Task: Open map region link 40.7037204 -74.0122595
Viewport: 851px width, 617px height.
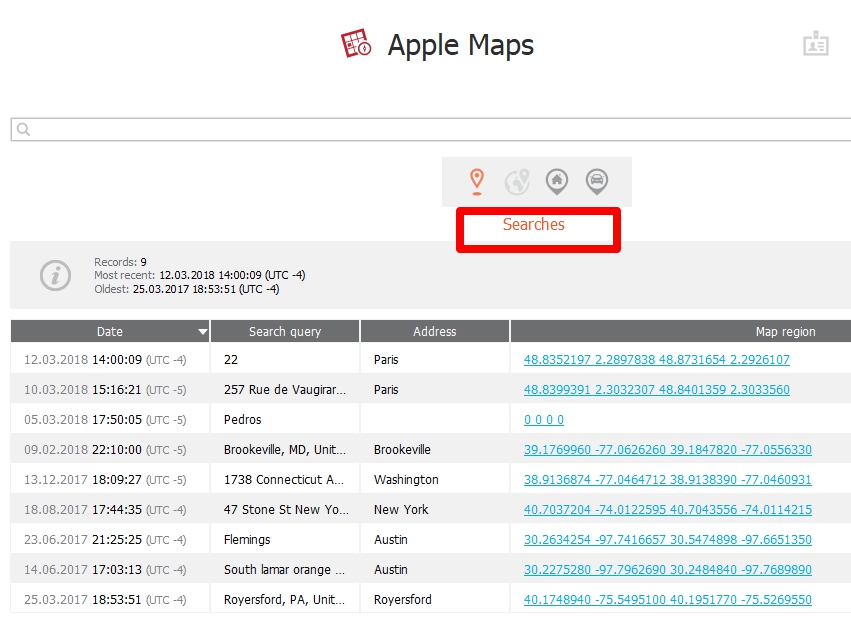Action: pyautogui.click(x=668, y=510)
